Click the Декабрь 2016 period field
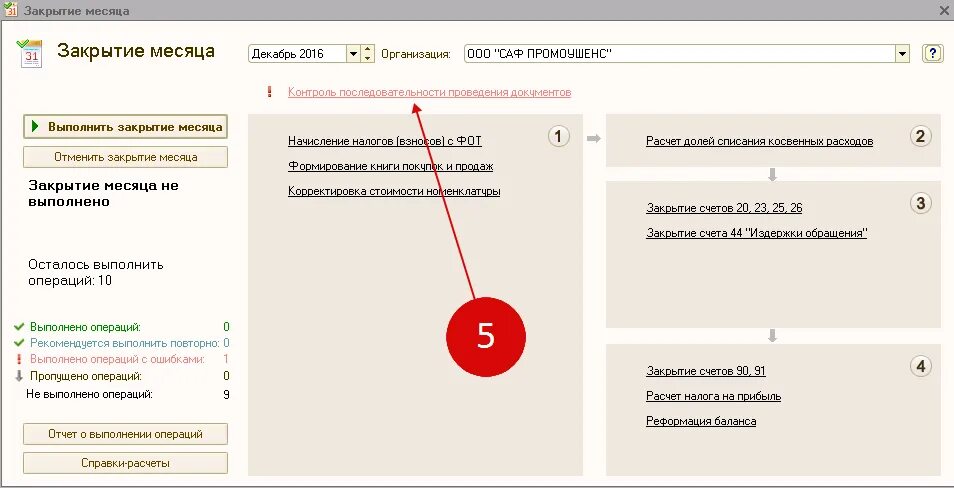 point(298,54)
